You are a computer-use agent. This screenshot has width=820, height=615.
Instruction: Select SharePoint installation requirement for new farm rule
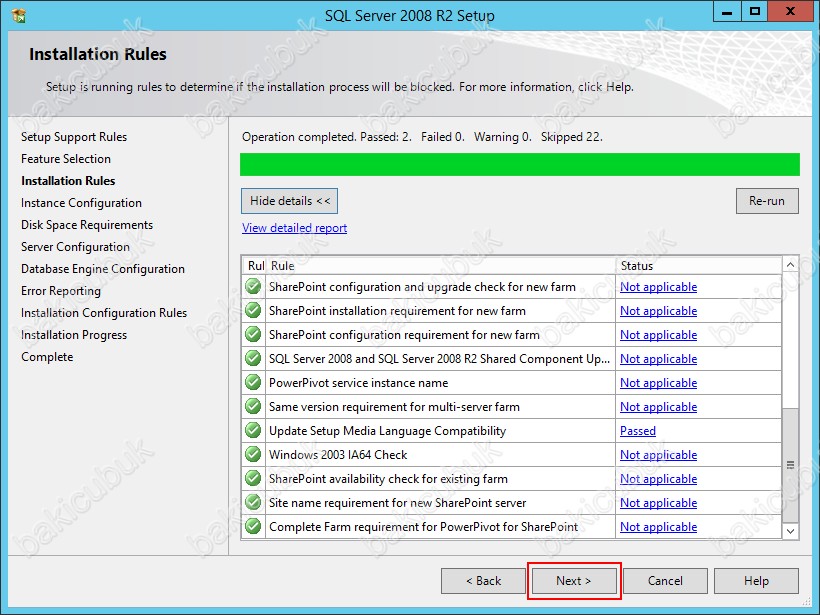pos(397,311)
